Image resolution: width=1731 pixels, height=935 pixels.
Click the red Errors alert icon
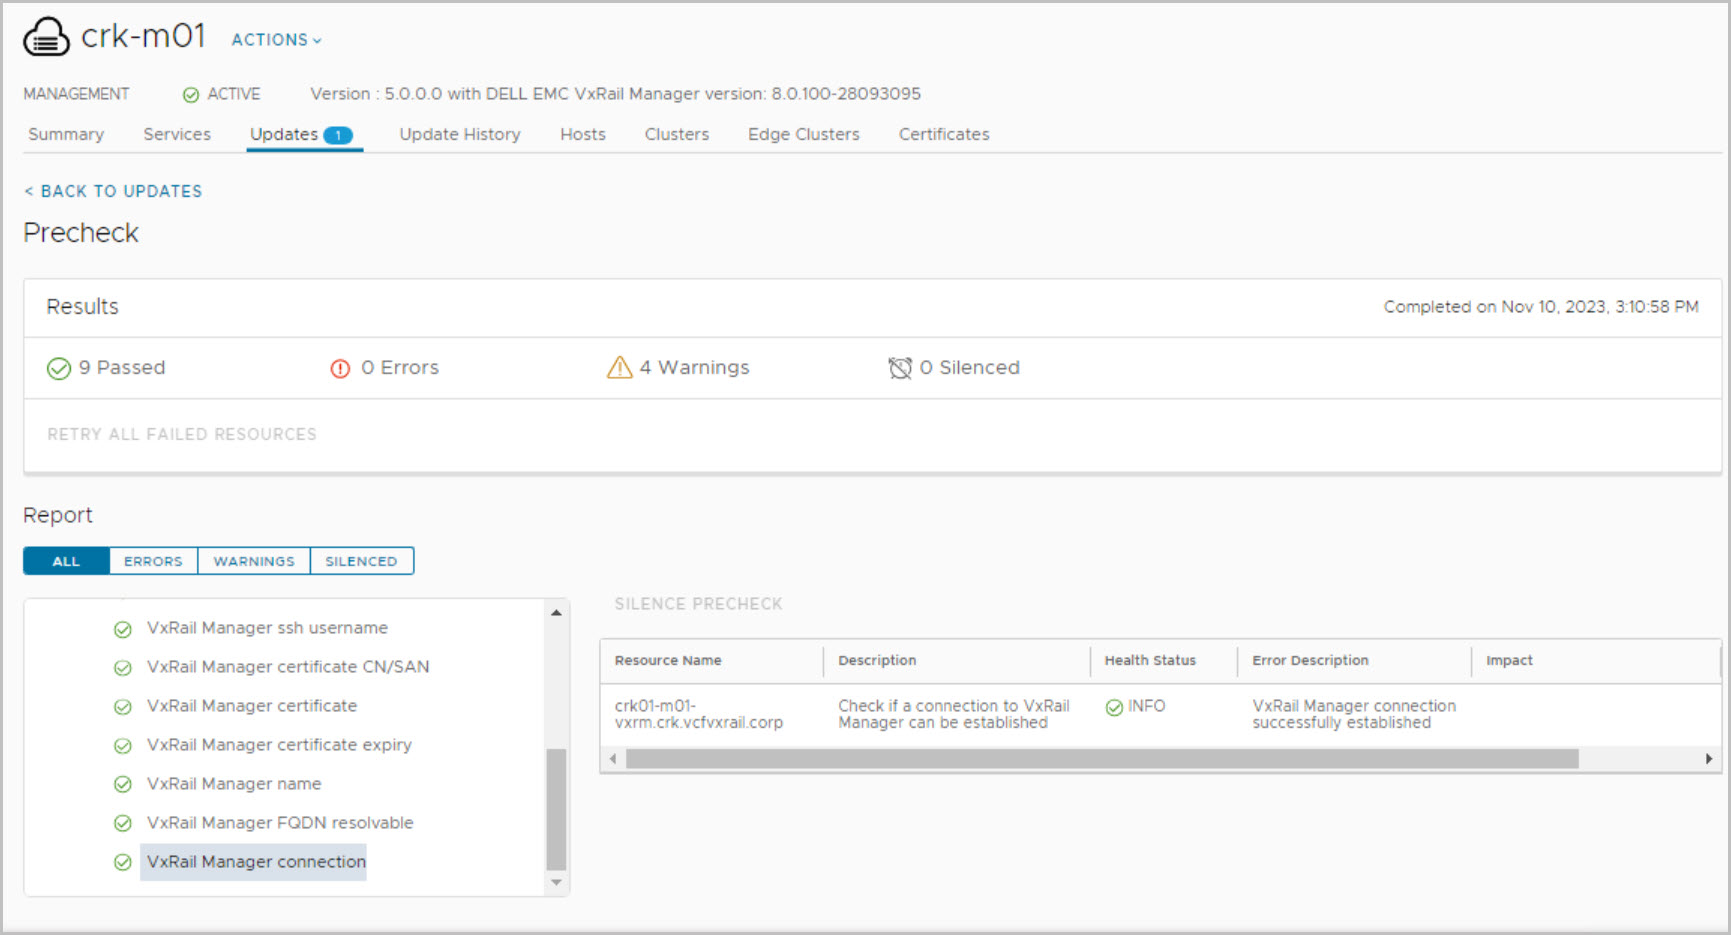(340, 369)
